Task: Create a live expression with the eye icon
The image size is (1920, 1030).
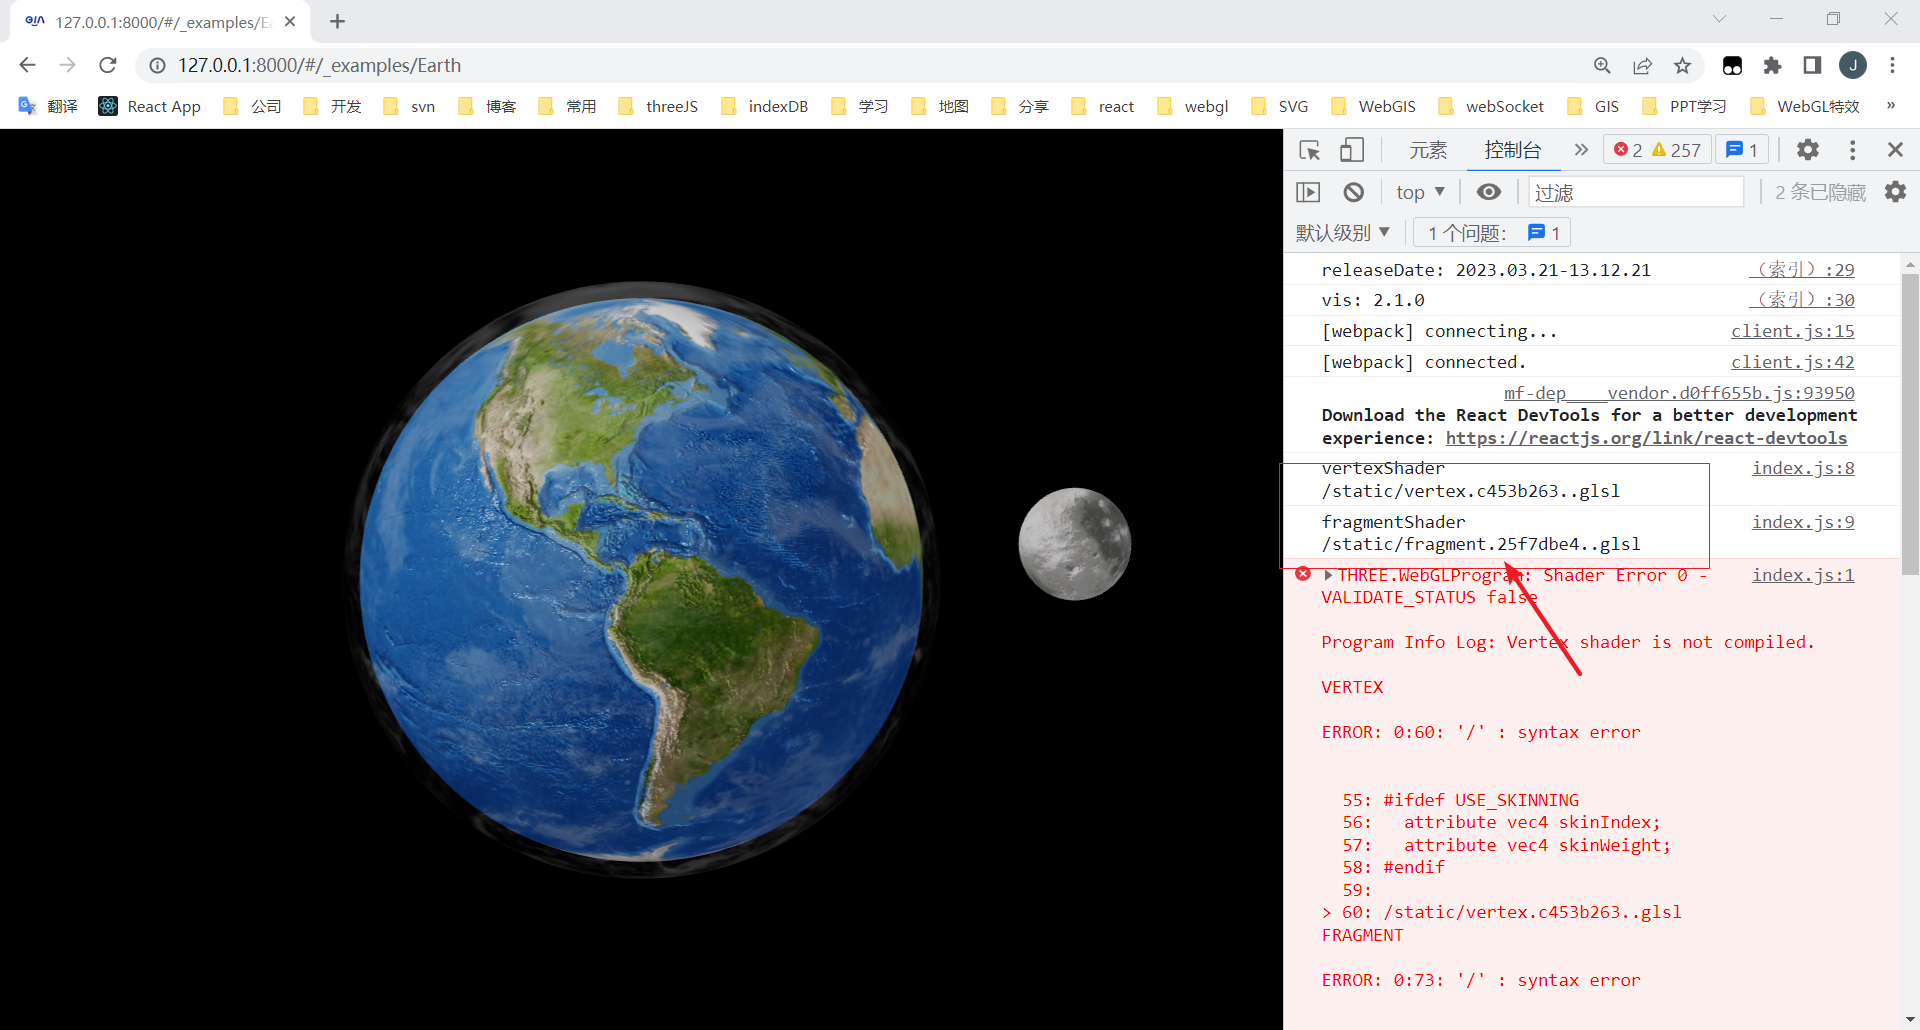Action: [x=1489, y=192]
